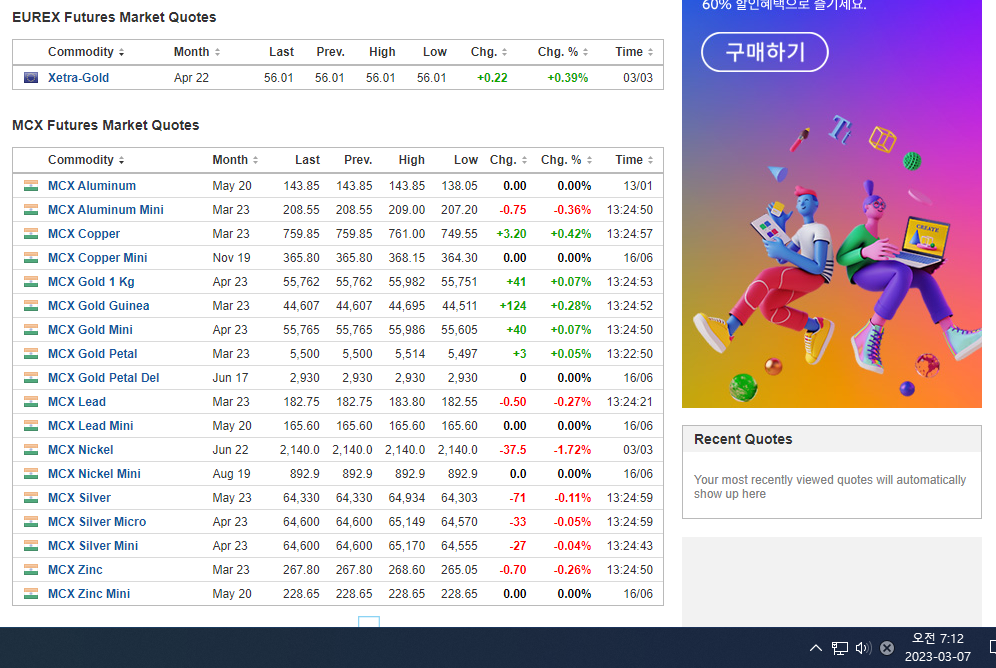Sort MCX table by Commodity column

tap(86, 160)
